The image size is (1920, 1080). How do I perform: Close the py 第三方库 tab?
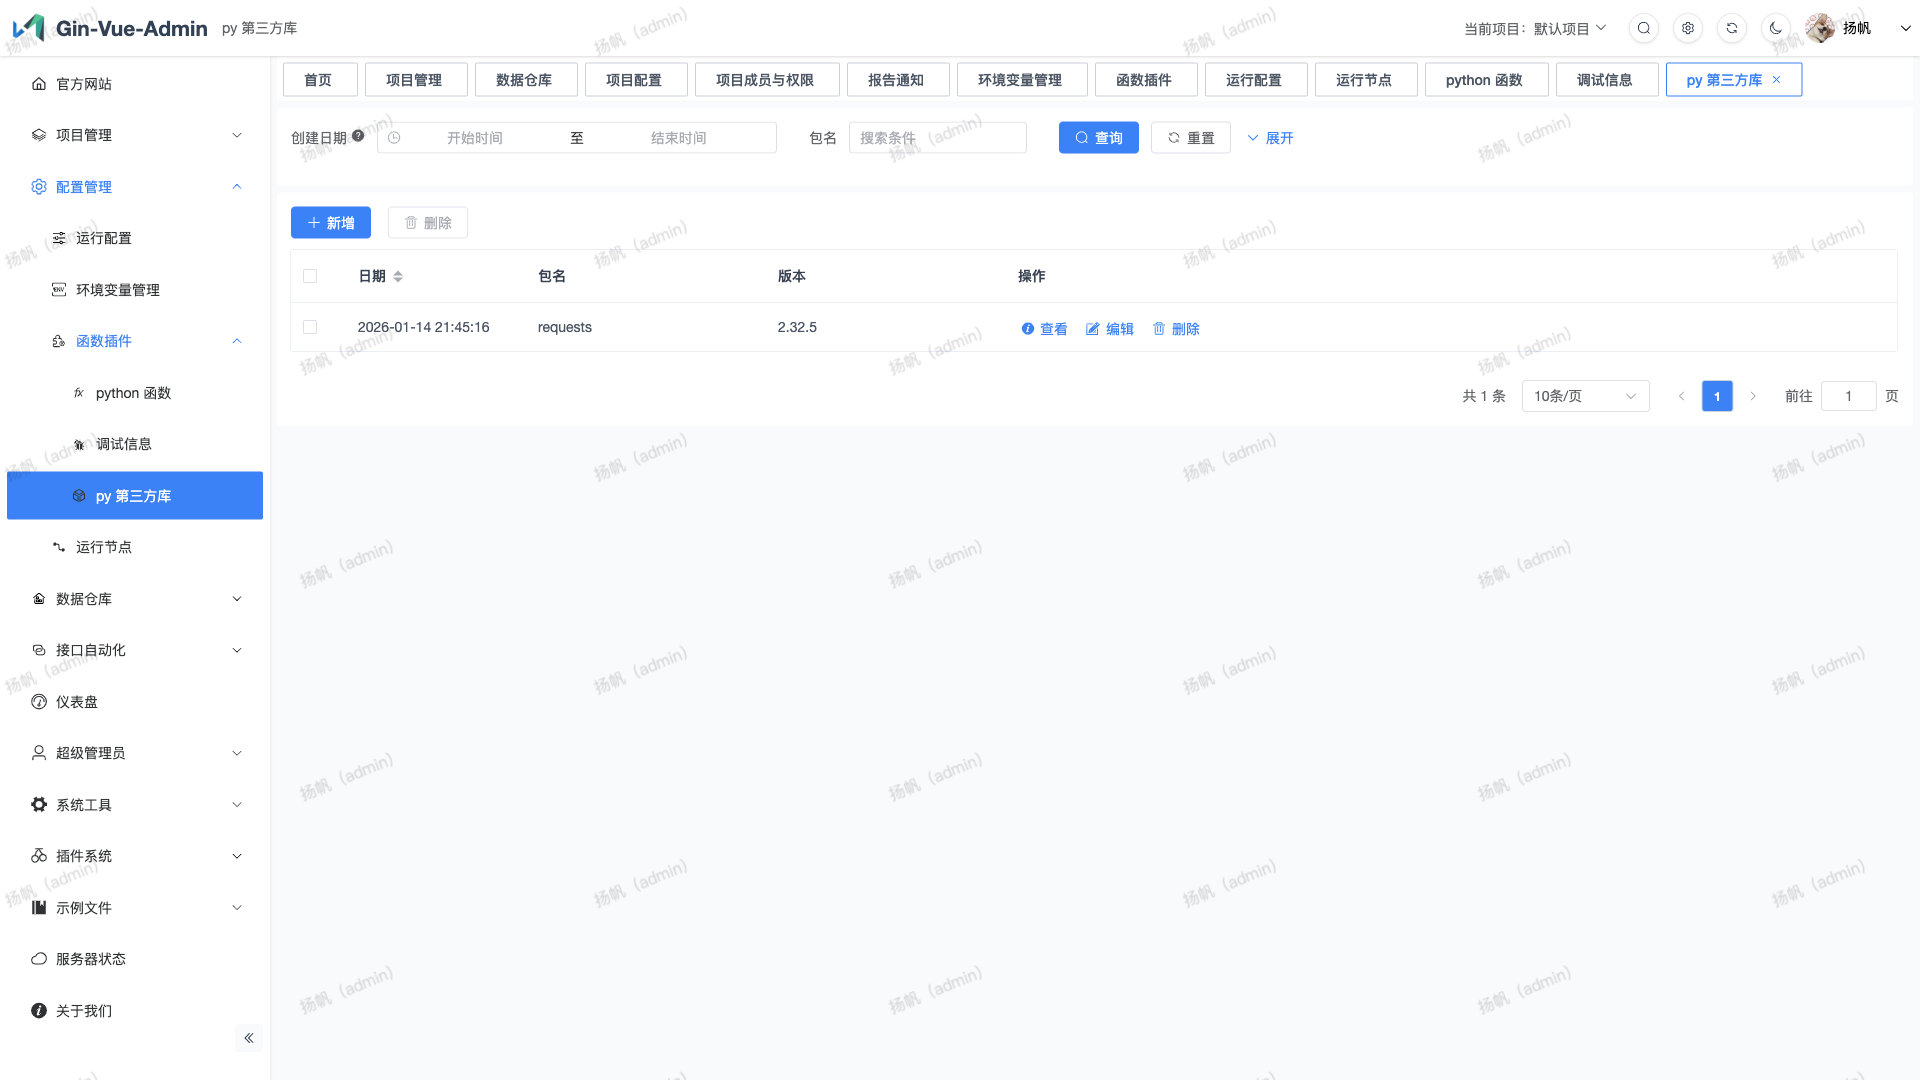tap(1777, 80)
